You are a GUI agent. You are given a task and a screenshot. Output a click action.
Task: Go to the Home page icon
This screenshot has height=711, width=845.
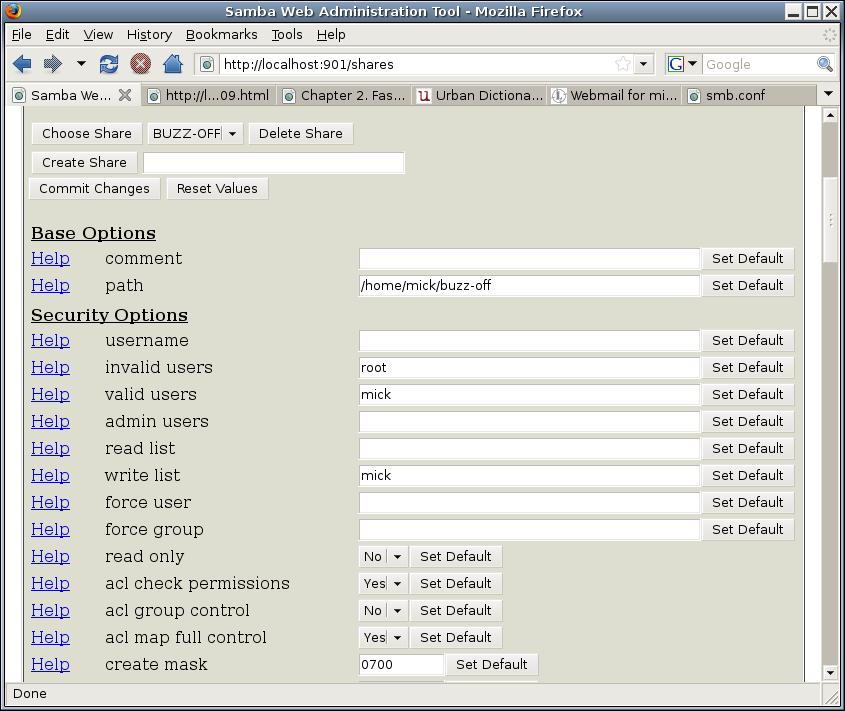[x=172, y=64]
